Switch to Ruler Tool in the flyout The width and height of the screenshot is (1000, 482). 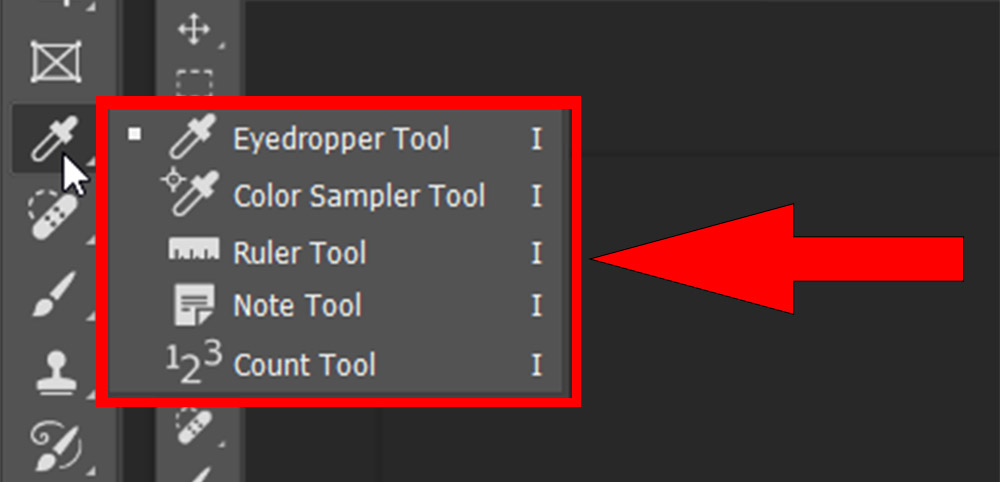pos(300,252)
